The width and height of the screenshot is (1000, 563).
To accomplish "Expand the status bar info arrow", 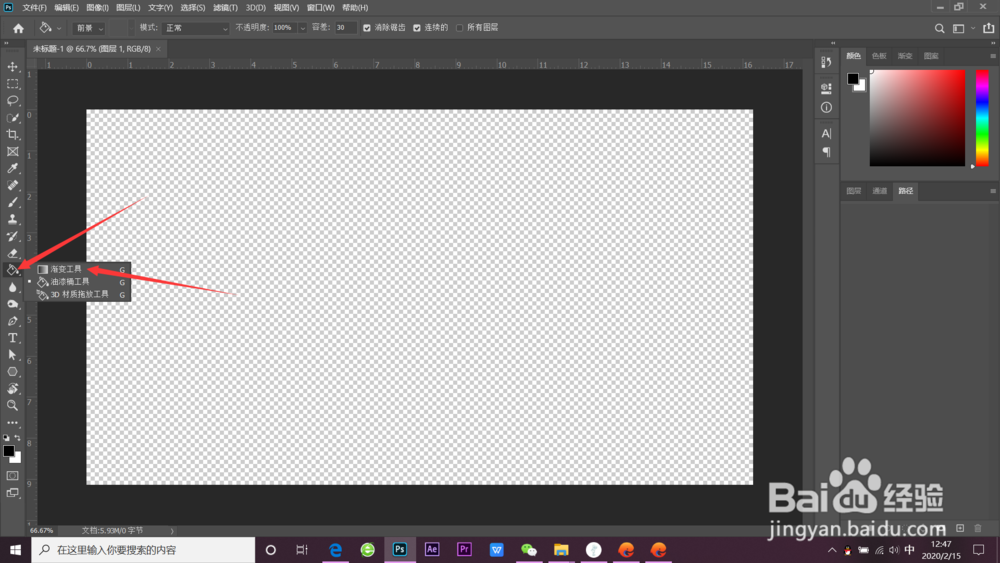I will [x=172, y=530].
